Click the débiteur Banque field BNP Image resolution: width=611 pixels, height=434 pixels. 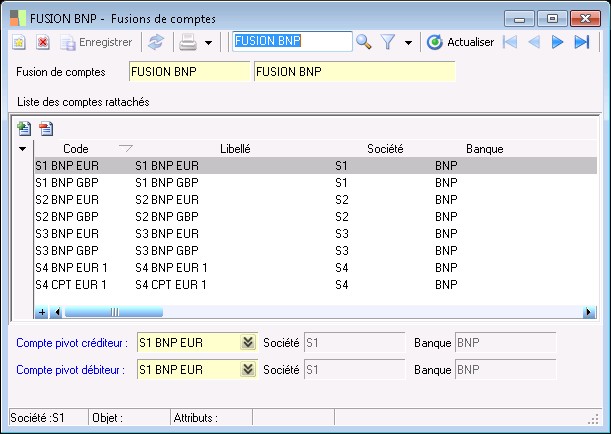click(505, 369)
